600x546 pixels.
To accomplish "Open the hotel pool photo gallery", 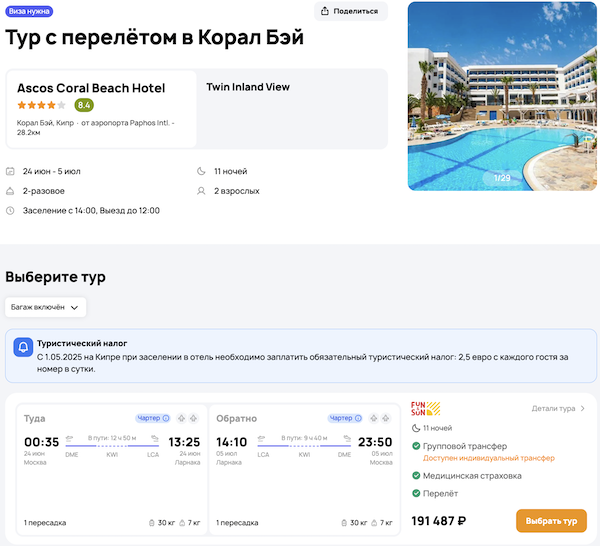I will point(503,95).
